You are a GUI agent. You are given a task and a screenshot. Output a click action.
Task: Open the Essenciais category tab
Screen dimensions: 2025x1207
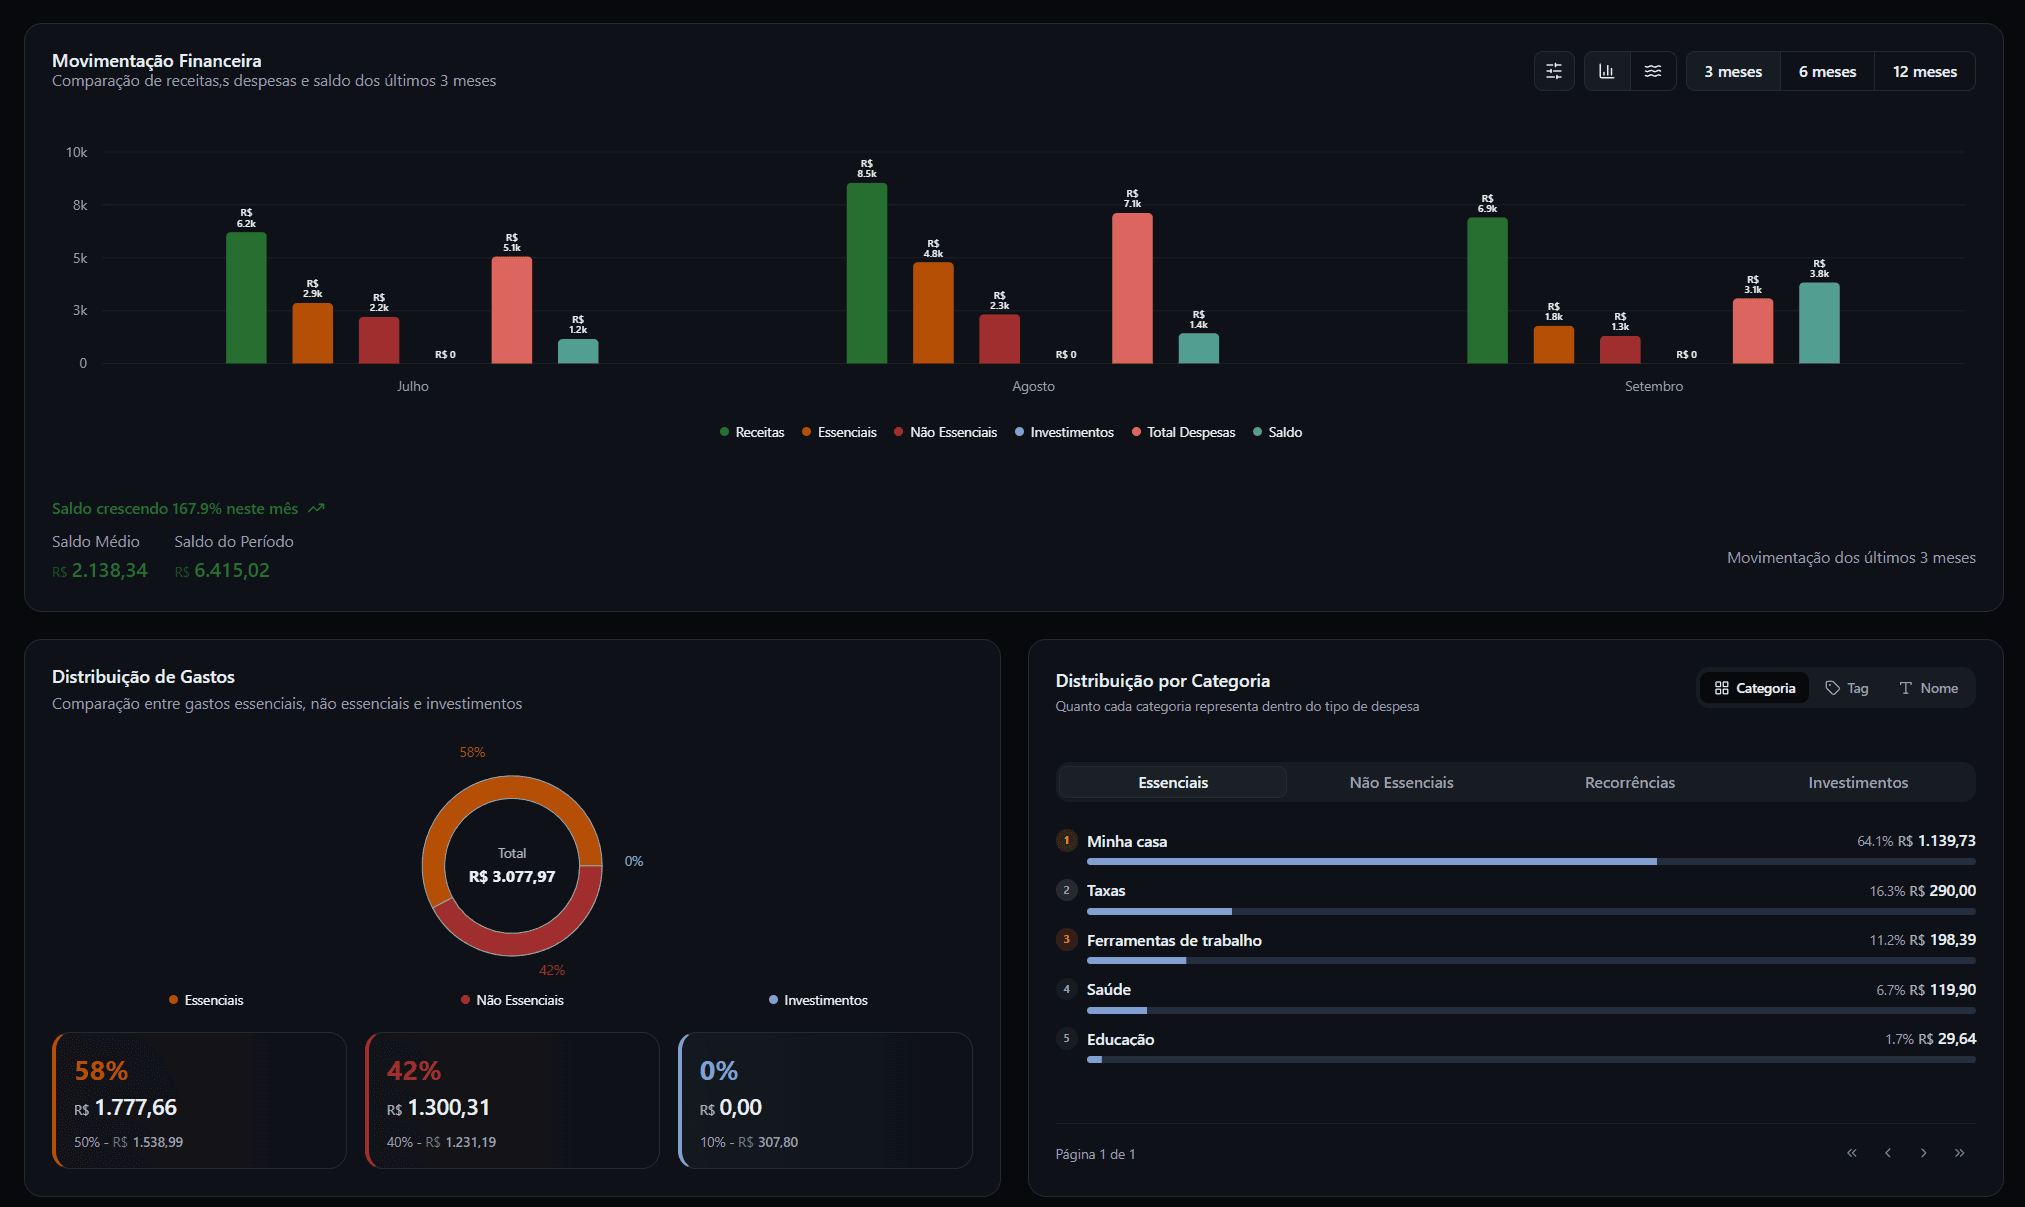pyautogui.click(x=1173, y=782)
